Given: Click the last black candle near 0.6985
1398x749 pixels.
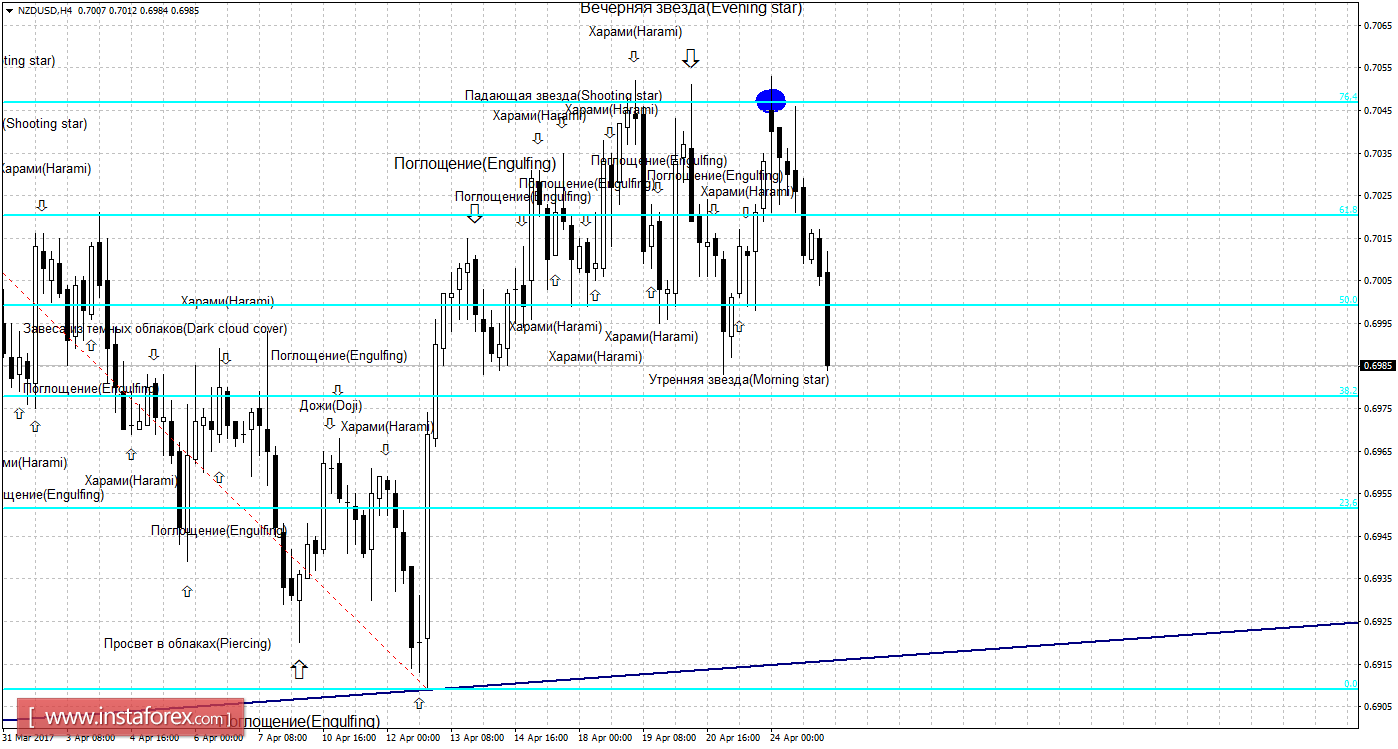Looking at the screenshot, I should tap(827, 319).
